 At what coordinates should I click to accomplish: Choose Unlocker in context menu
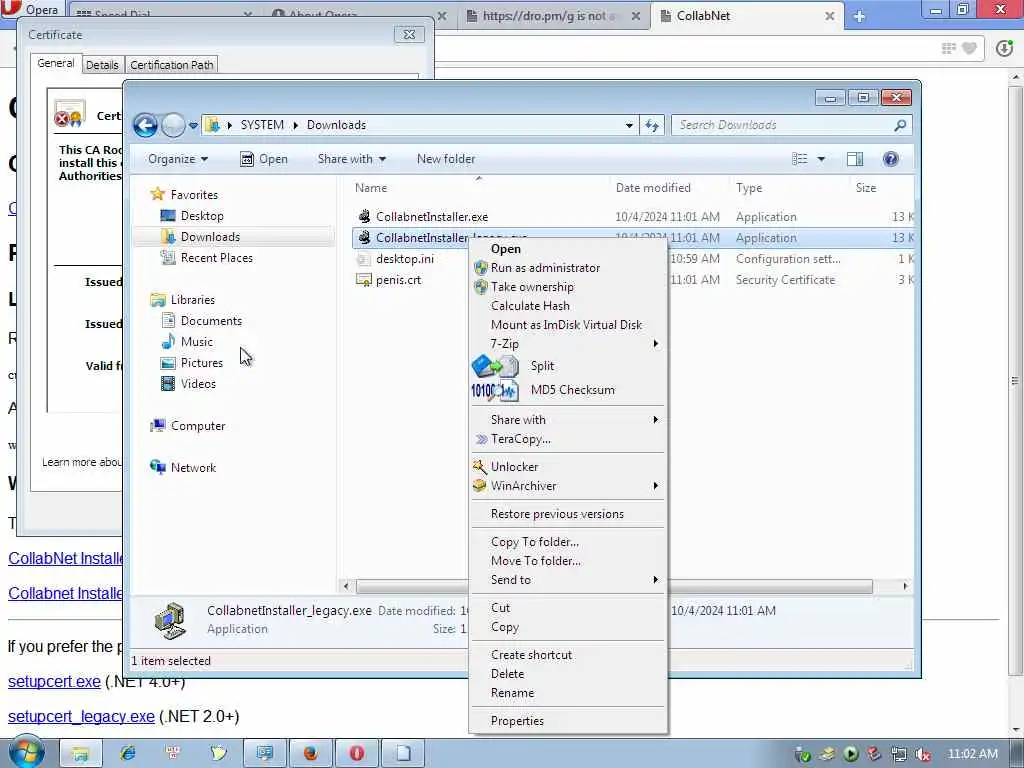coord(568,467)
